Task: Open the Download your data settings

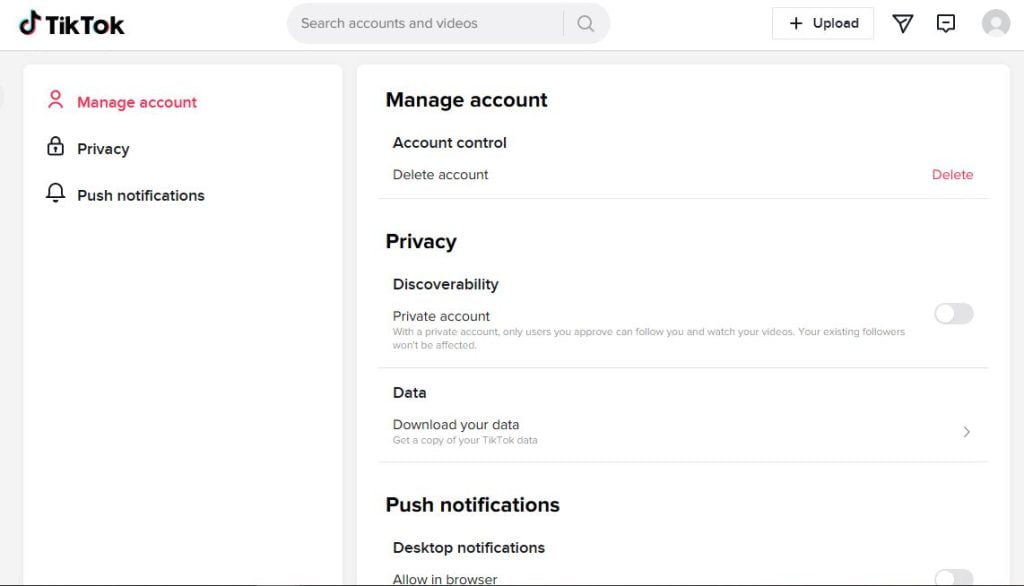Action: click(456, 424)
